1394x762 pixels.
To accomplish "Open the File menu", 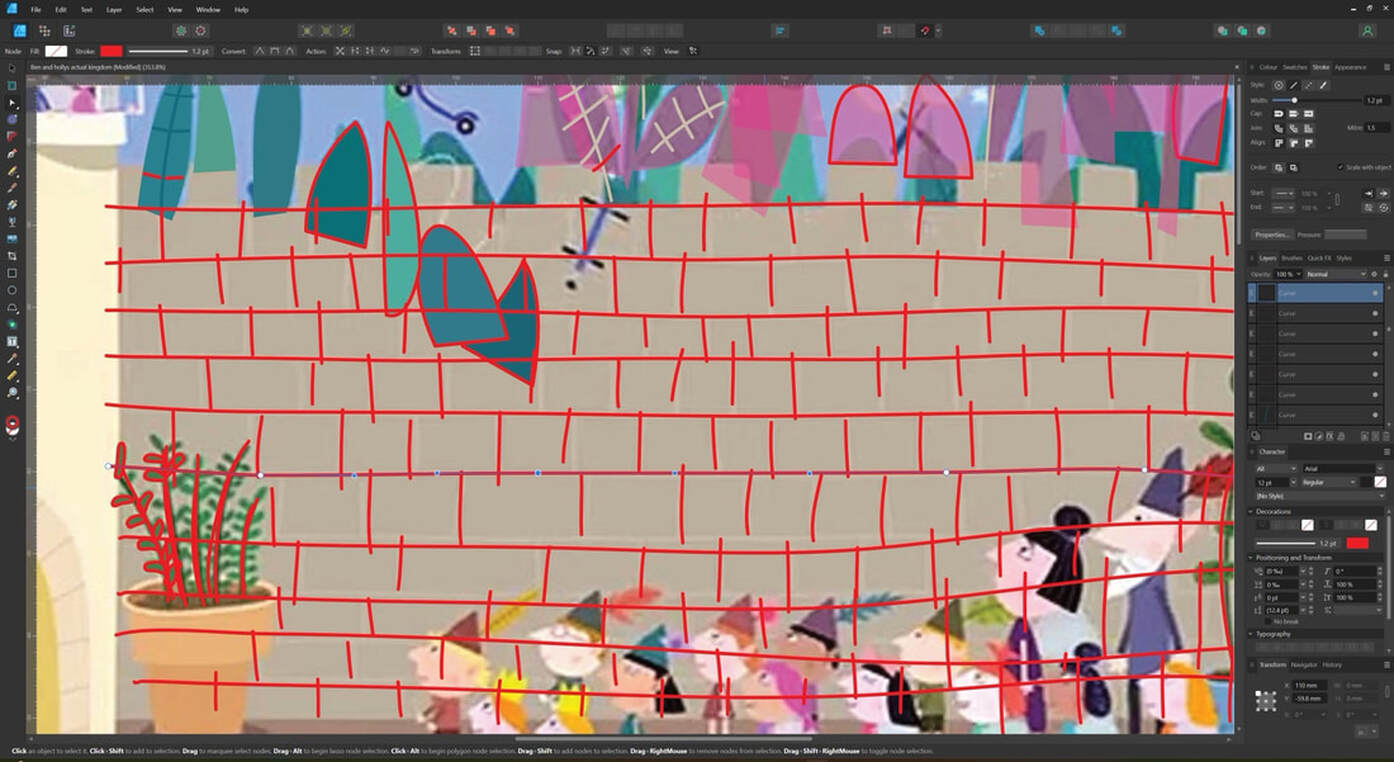I will [36, 9].
